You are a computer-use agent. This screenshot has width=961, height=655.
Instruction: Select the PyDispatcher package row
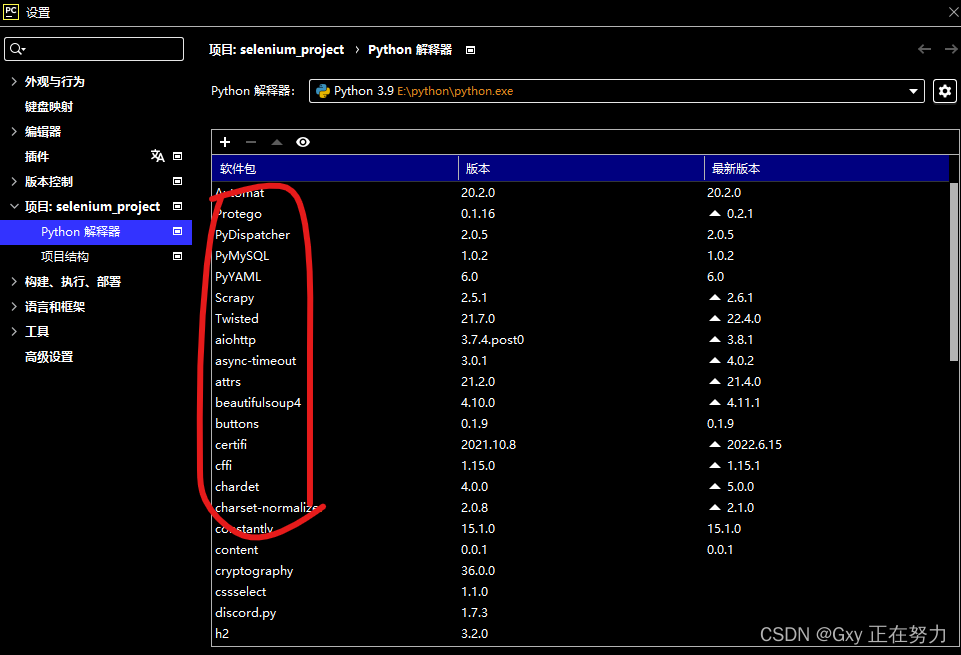tap(580, 235)
